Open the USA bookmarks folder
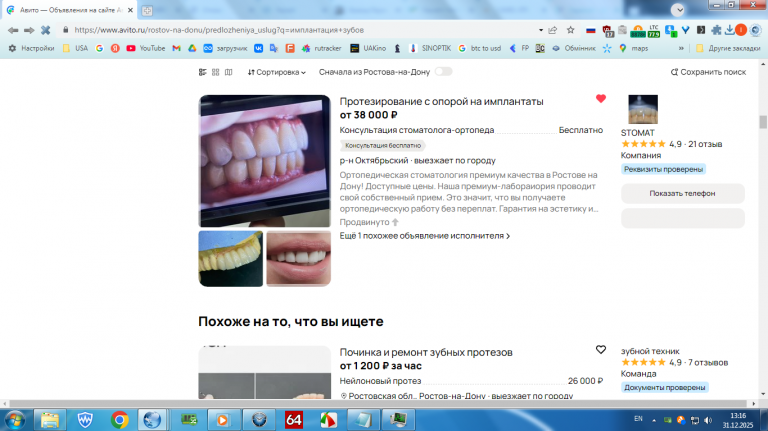 coord(75,48)
